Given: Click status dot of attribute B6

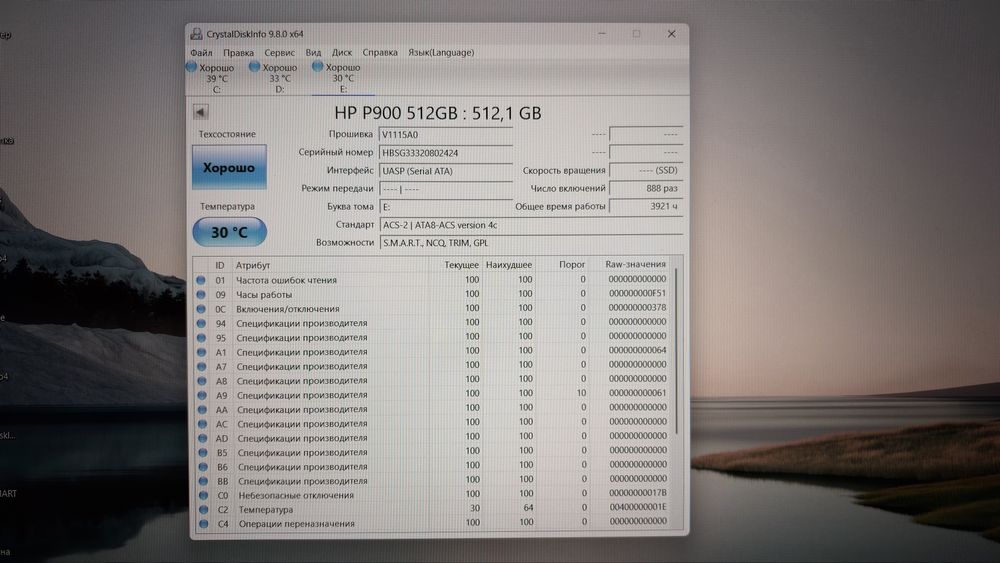Looking at the screenshot, I should 203,467.
